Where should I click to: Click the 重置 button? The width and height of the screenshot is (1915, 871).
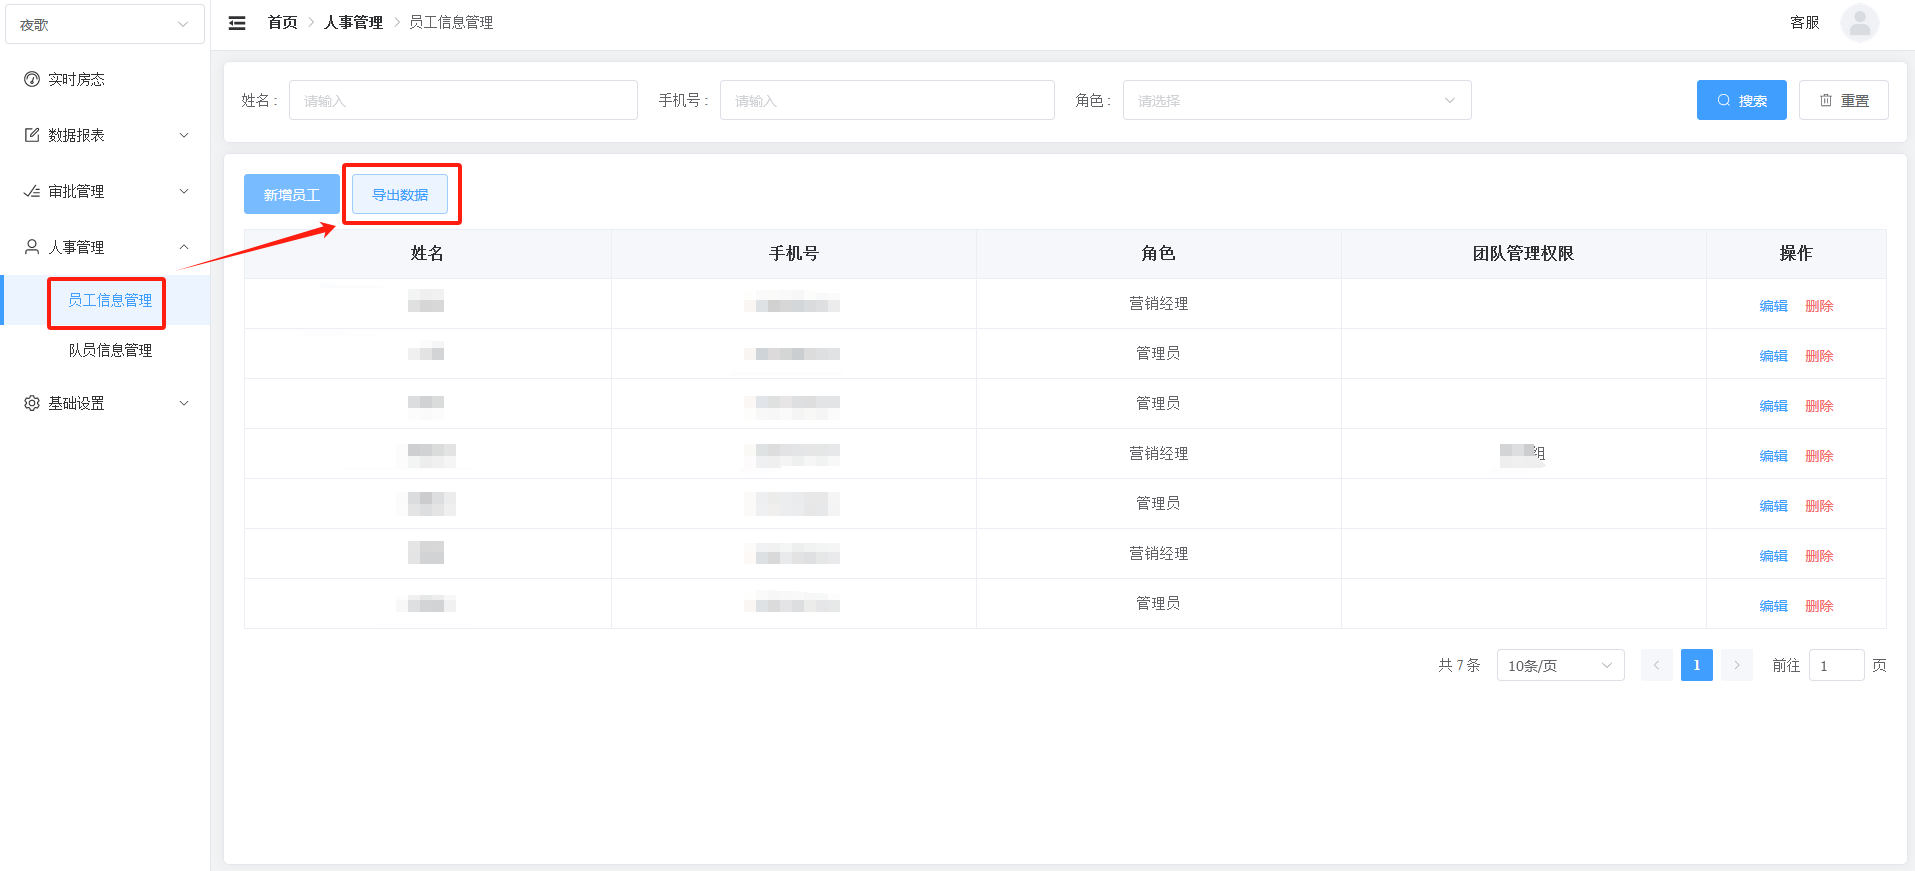click(1843, 100)
